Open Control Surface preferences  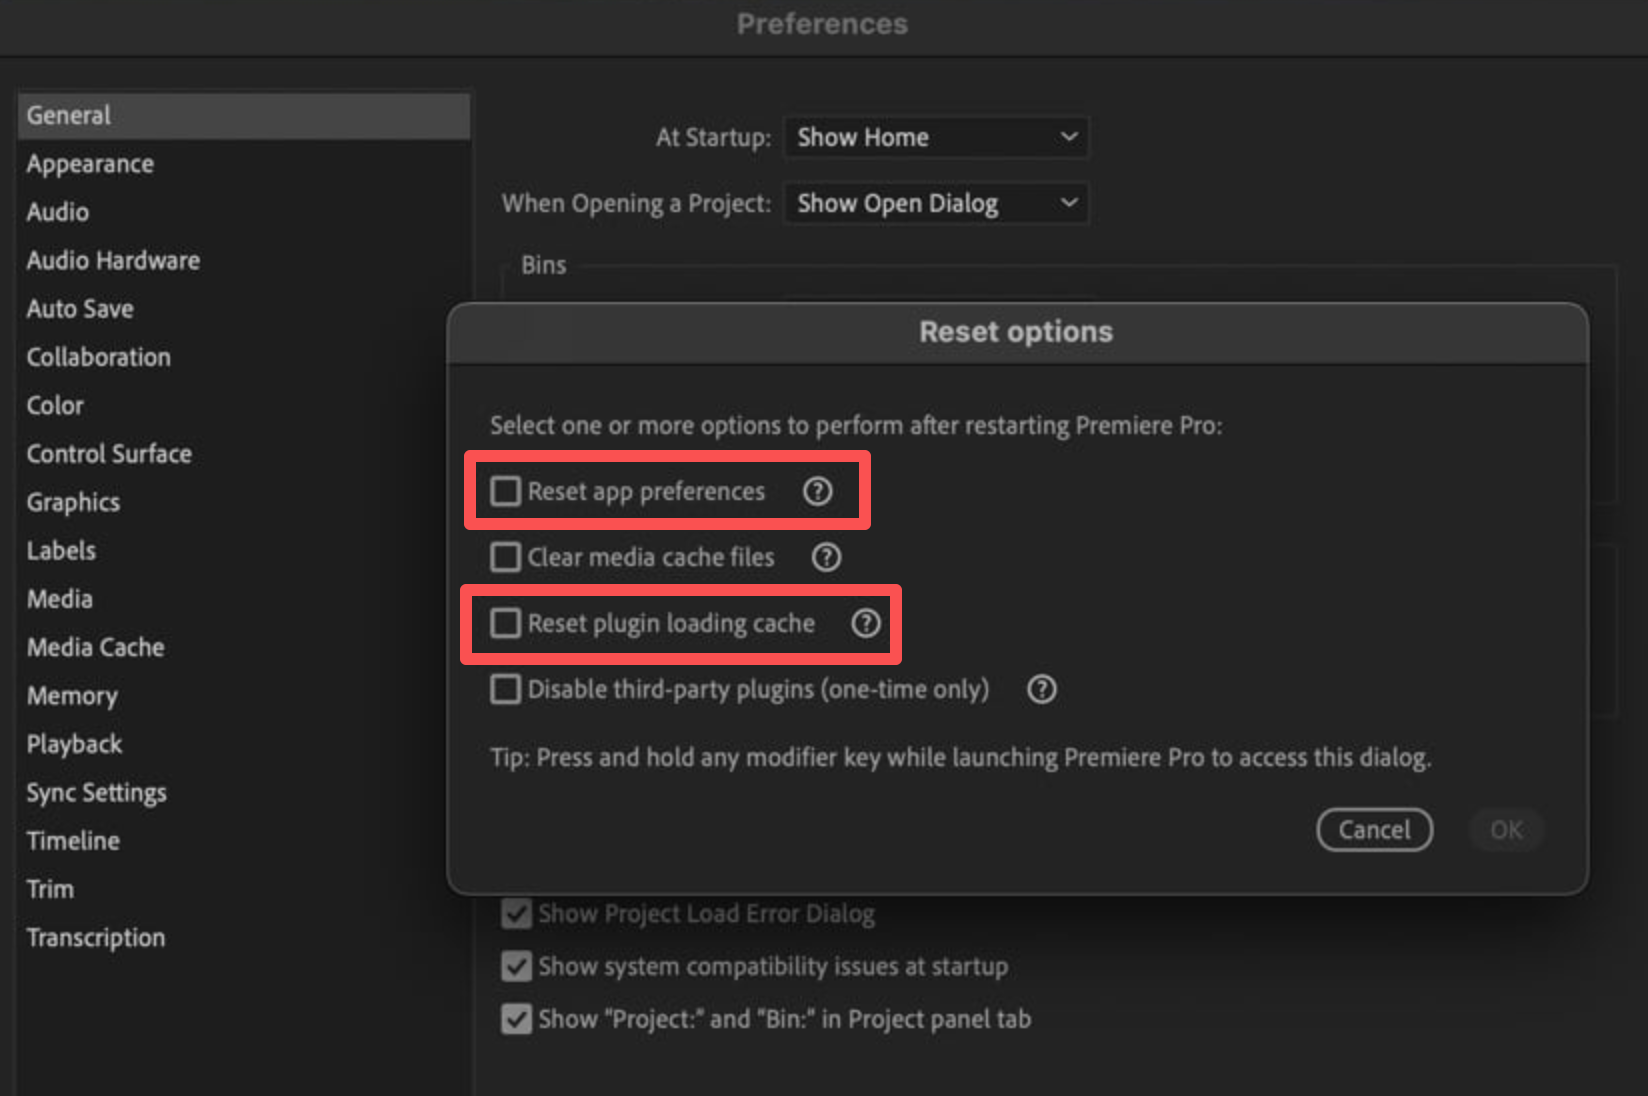tap(109, 454)
